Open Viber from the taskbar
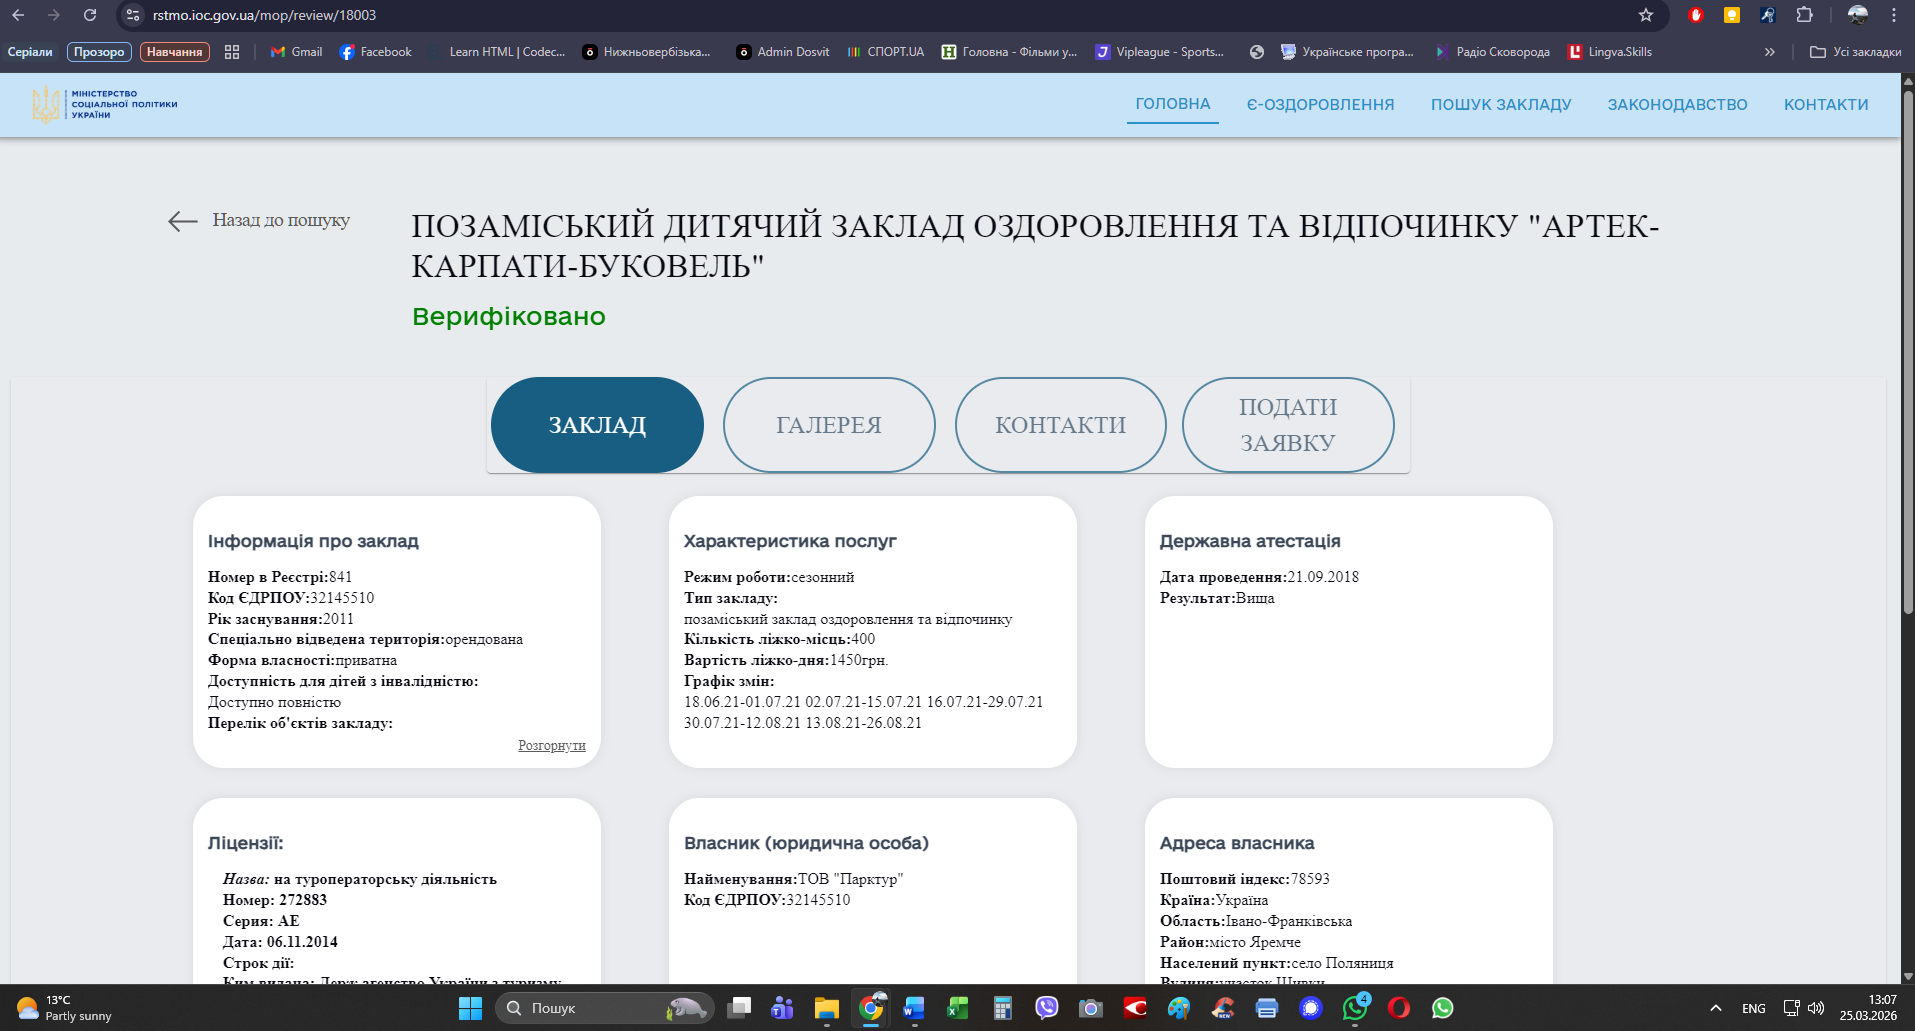 click(x=1047, y=1008)
